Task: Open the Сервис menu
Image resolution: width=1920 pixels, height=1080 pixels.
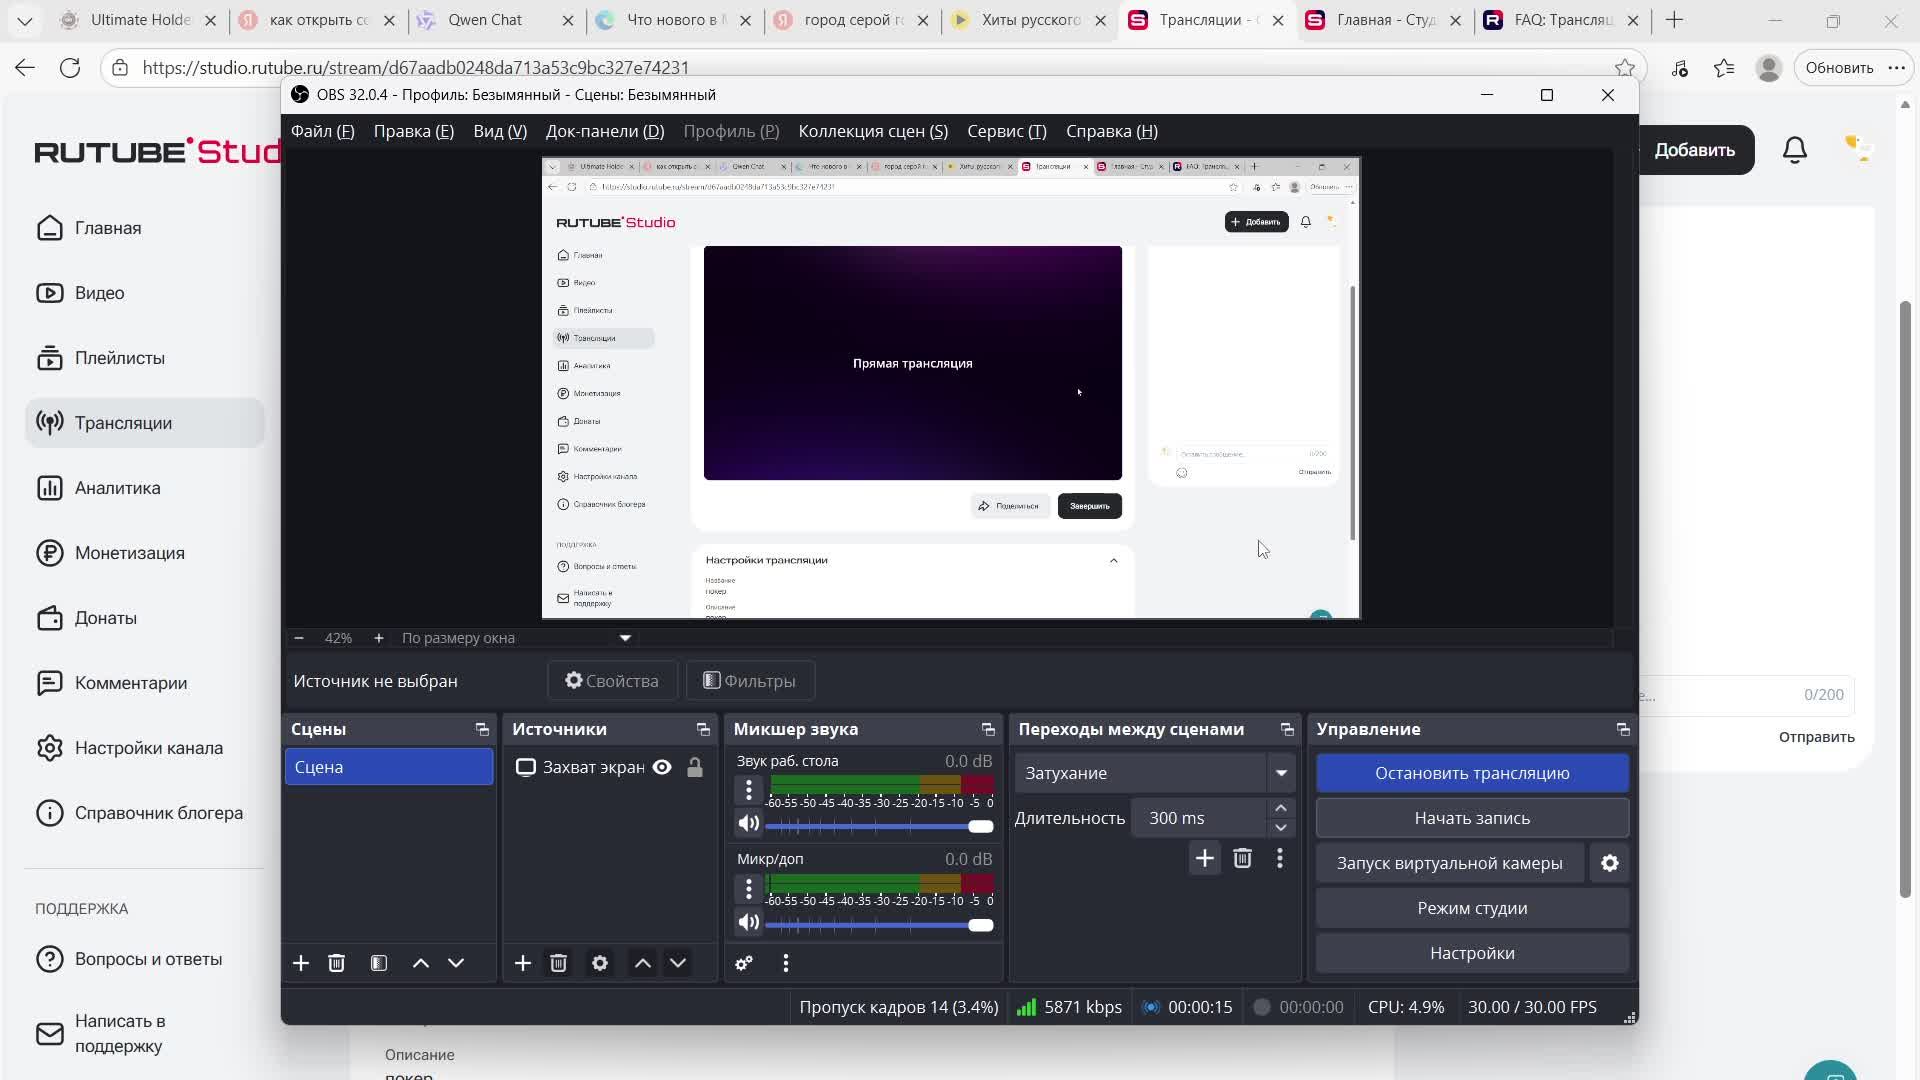Action: (x=1006, y=131)
